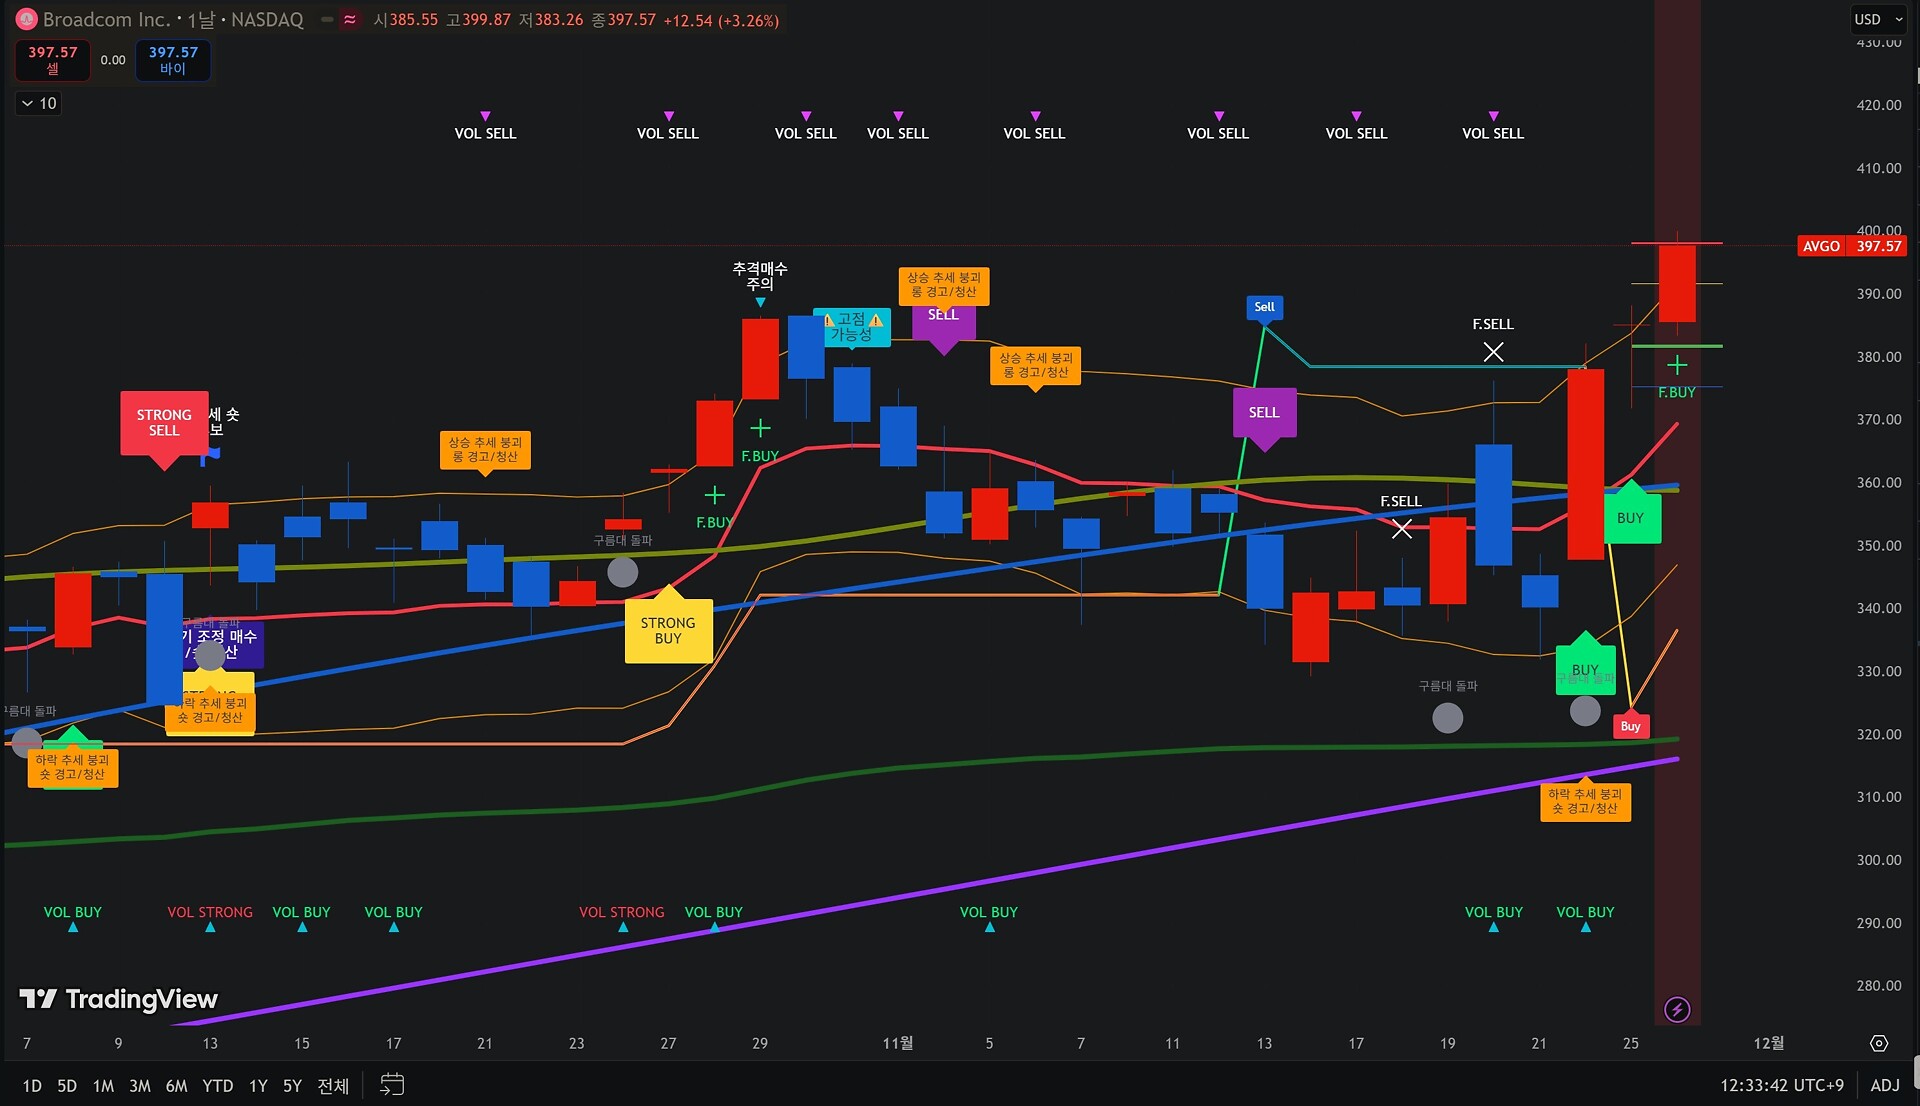The width and height of the screenshot is (1920, 1106).
Task: Select the 전체 all-time range
Action: coord(332,1085)
